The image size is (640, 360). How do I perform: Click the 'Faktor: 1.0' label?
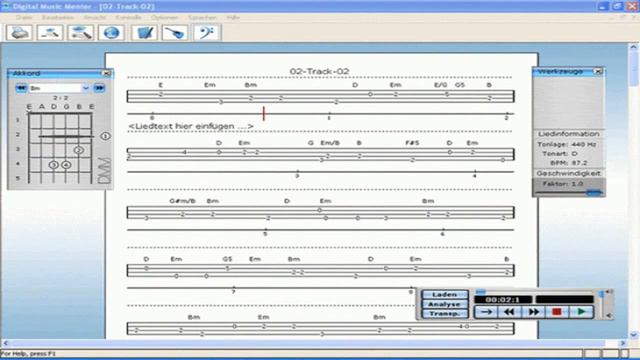pyautogui.click(x=562, y=184)
